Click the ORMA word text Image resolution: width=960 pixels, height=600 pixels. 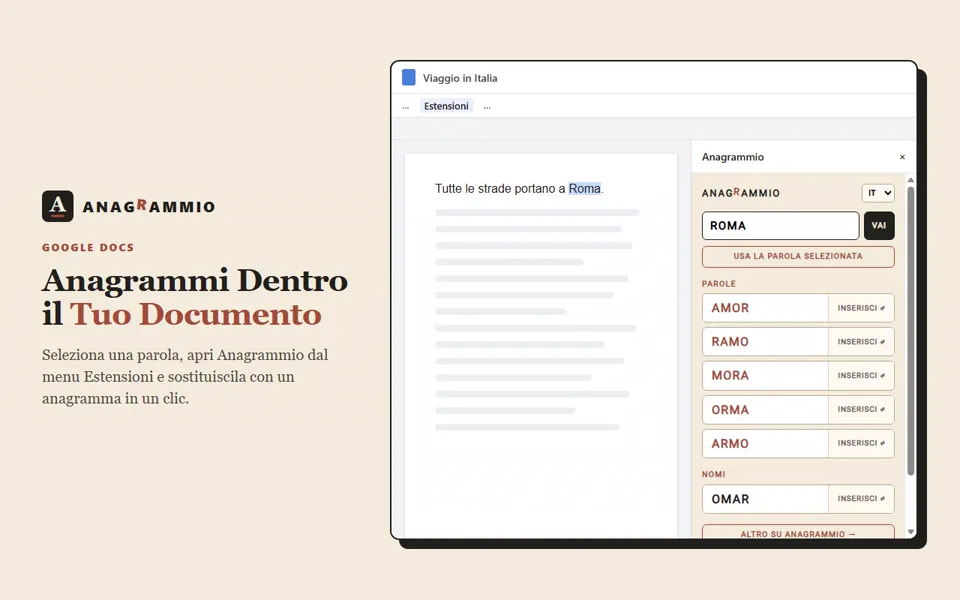[730, 410]
